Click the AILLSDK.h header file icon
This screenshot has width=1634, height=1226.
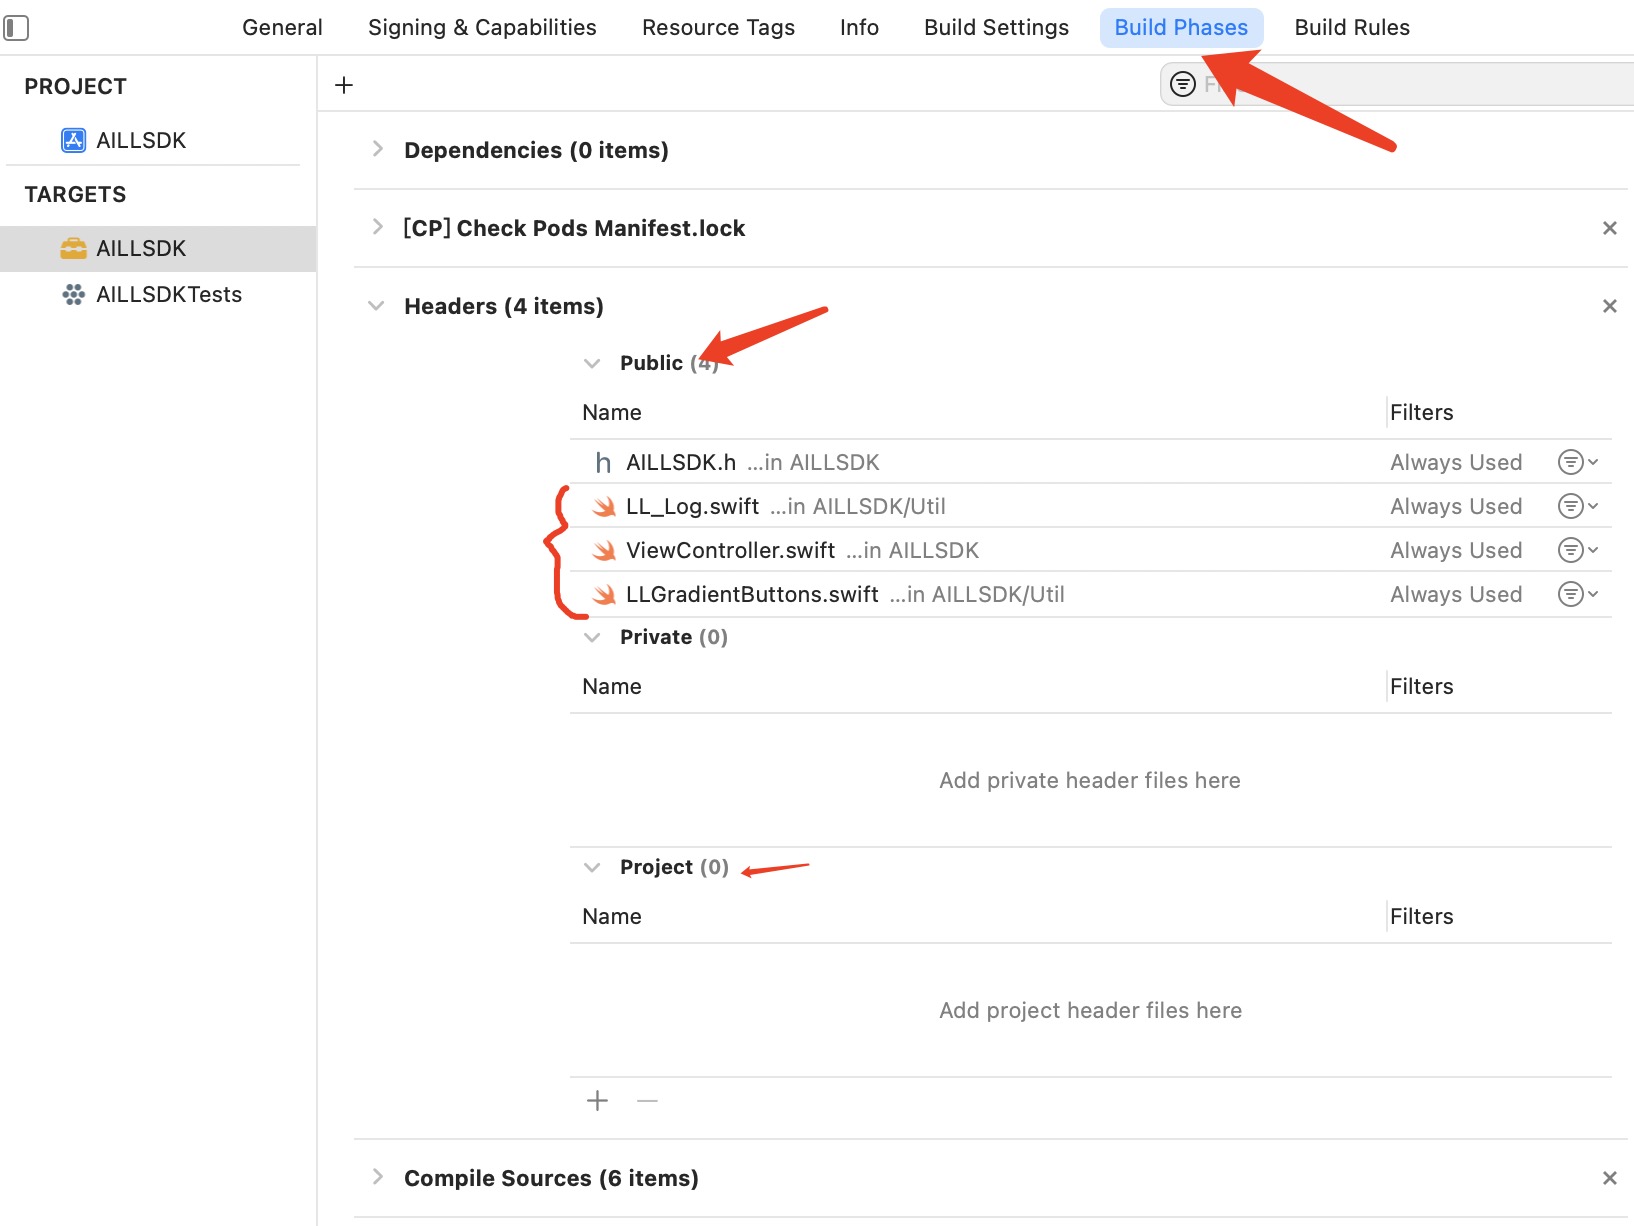tap(603, 462)
